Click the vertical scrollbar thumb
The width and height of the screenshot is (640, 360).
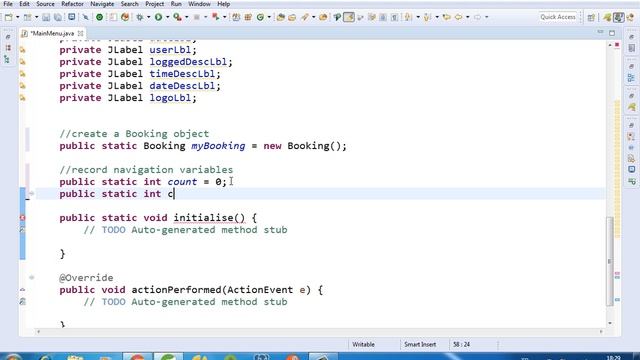pos(610,261)
